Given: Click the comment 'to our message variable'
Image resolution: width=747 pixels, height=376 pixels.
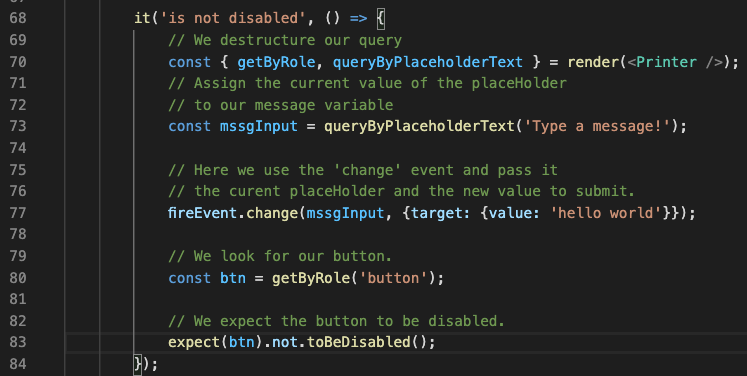Looking at the screenshot, I should click(x=281, y=105).
